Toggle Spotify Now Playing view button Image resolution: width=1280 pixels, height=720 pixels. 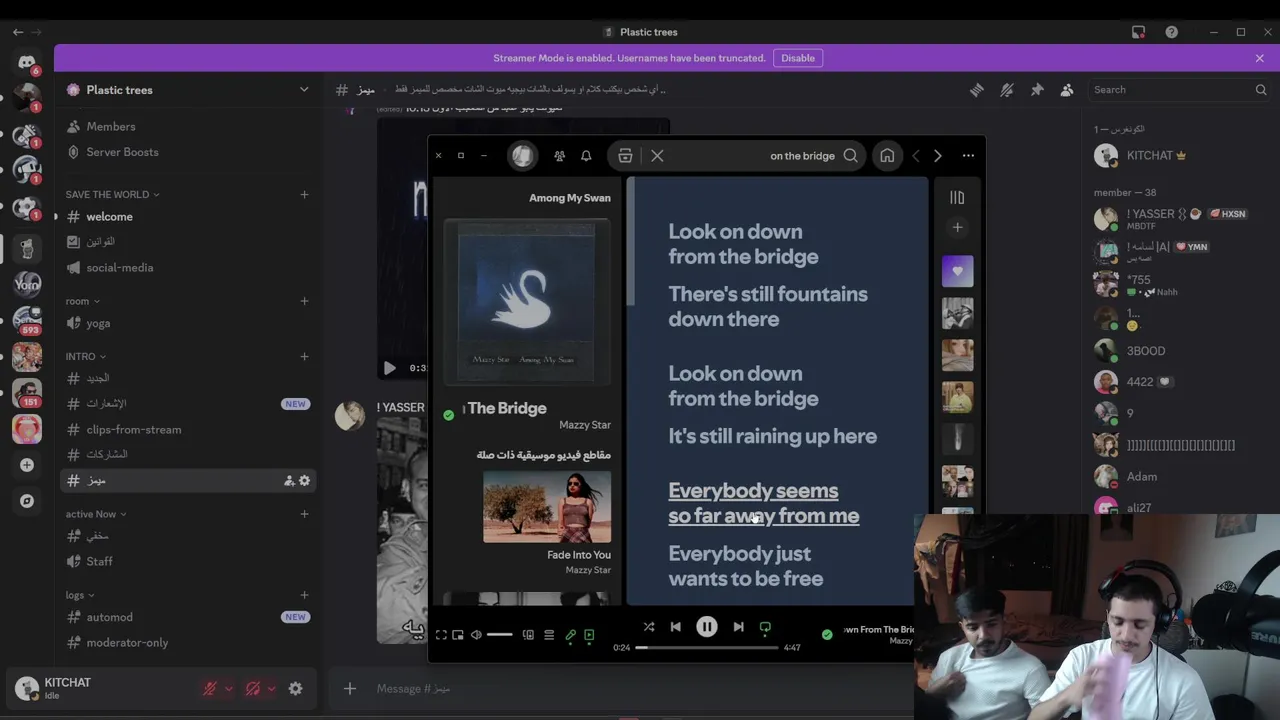click(589, 635)
